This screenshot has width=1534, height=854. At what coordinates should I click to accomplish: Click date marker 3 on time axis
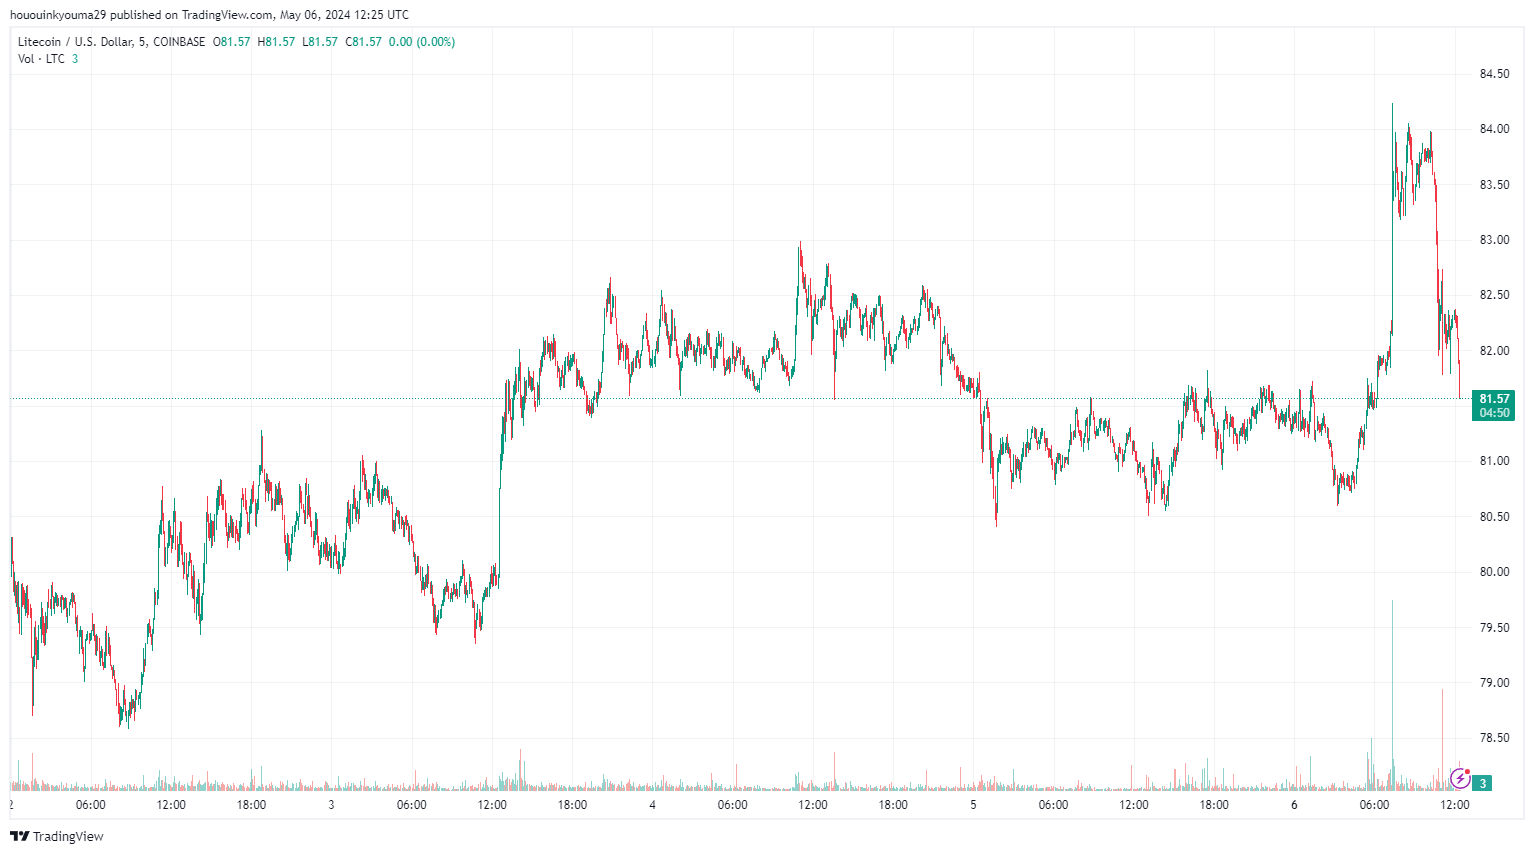[331, 805]
